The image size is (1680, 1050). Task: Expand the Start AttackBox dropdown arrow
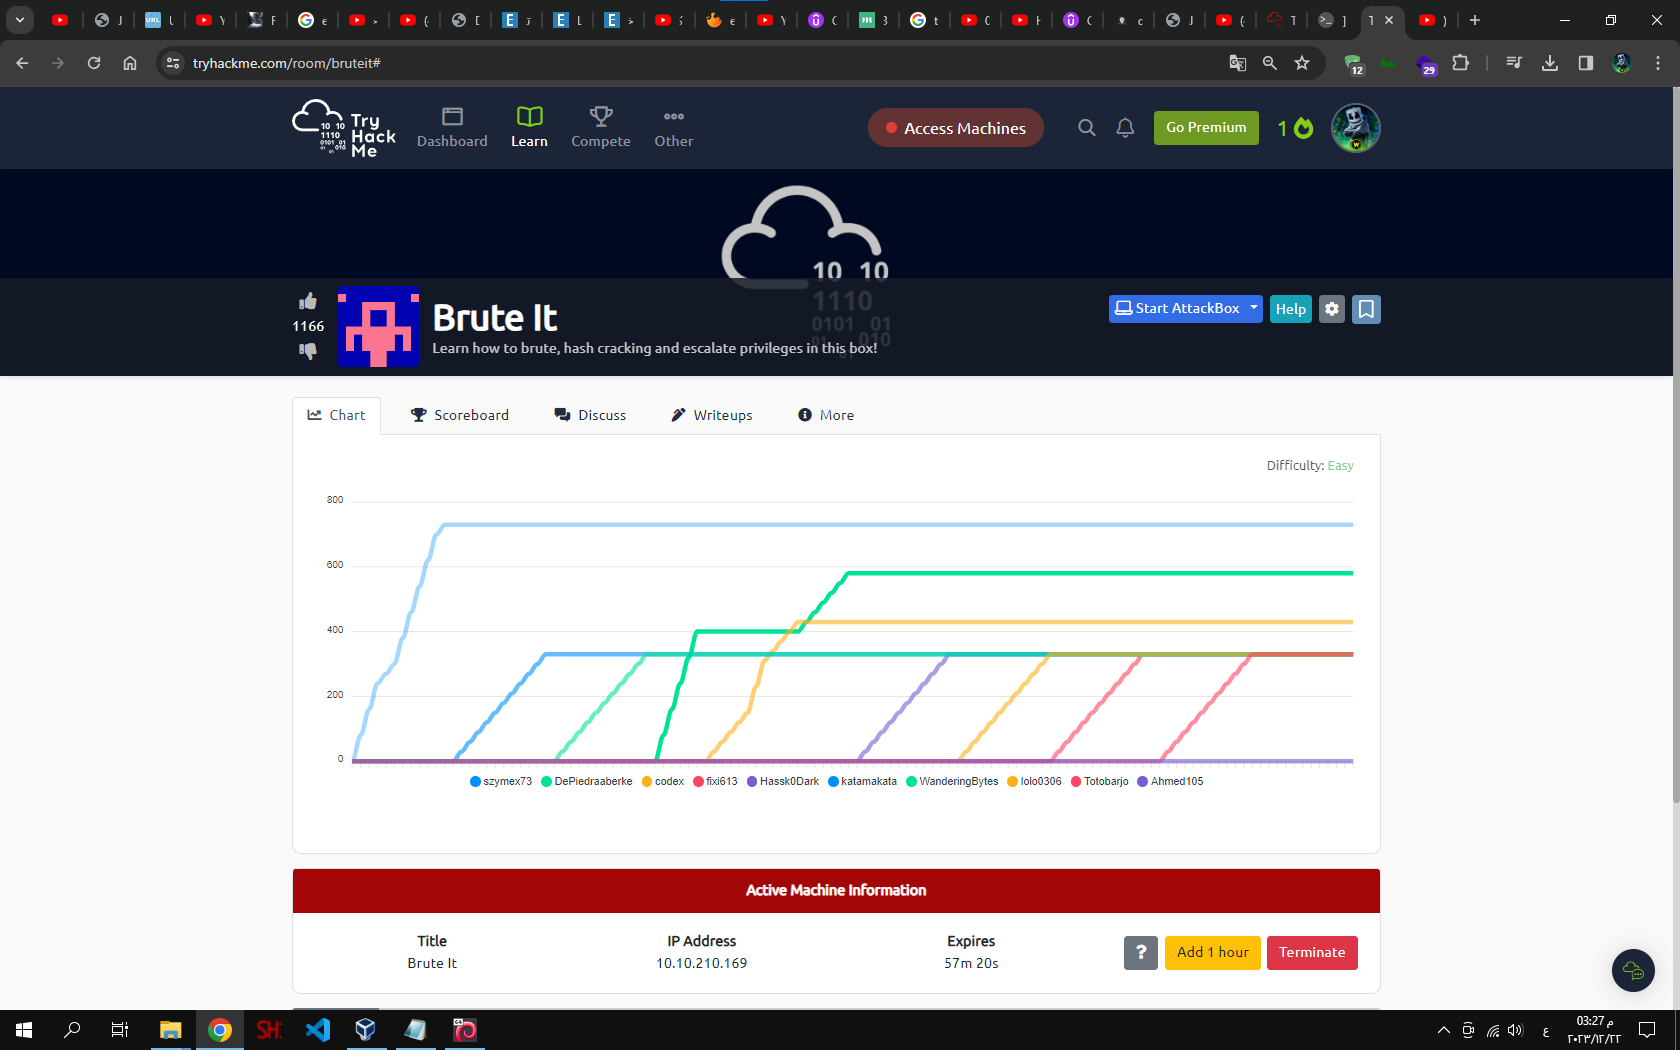[1254, 309]
